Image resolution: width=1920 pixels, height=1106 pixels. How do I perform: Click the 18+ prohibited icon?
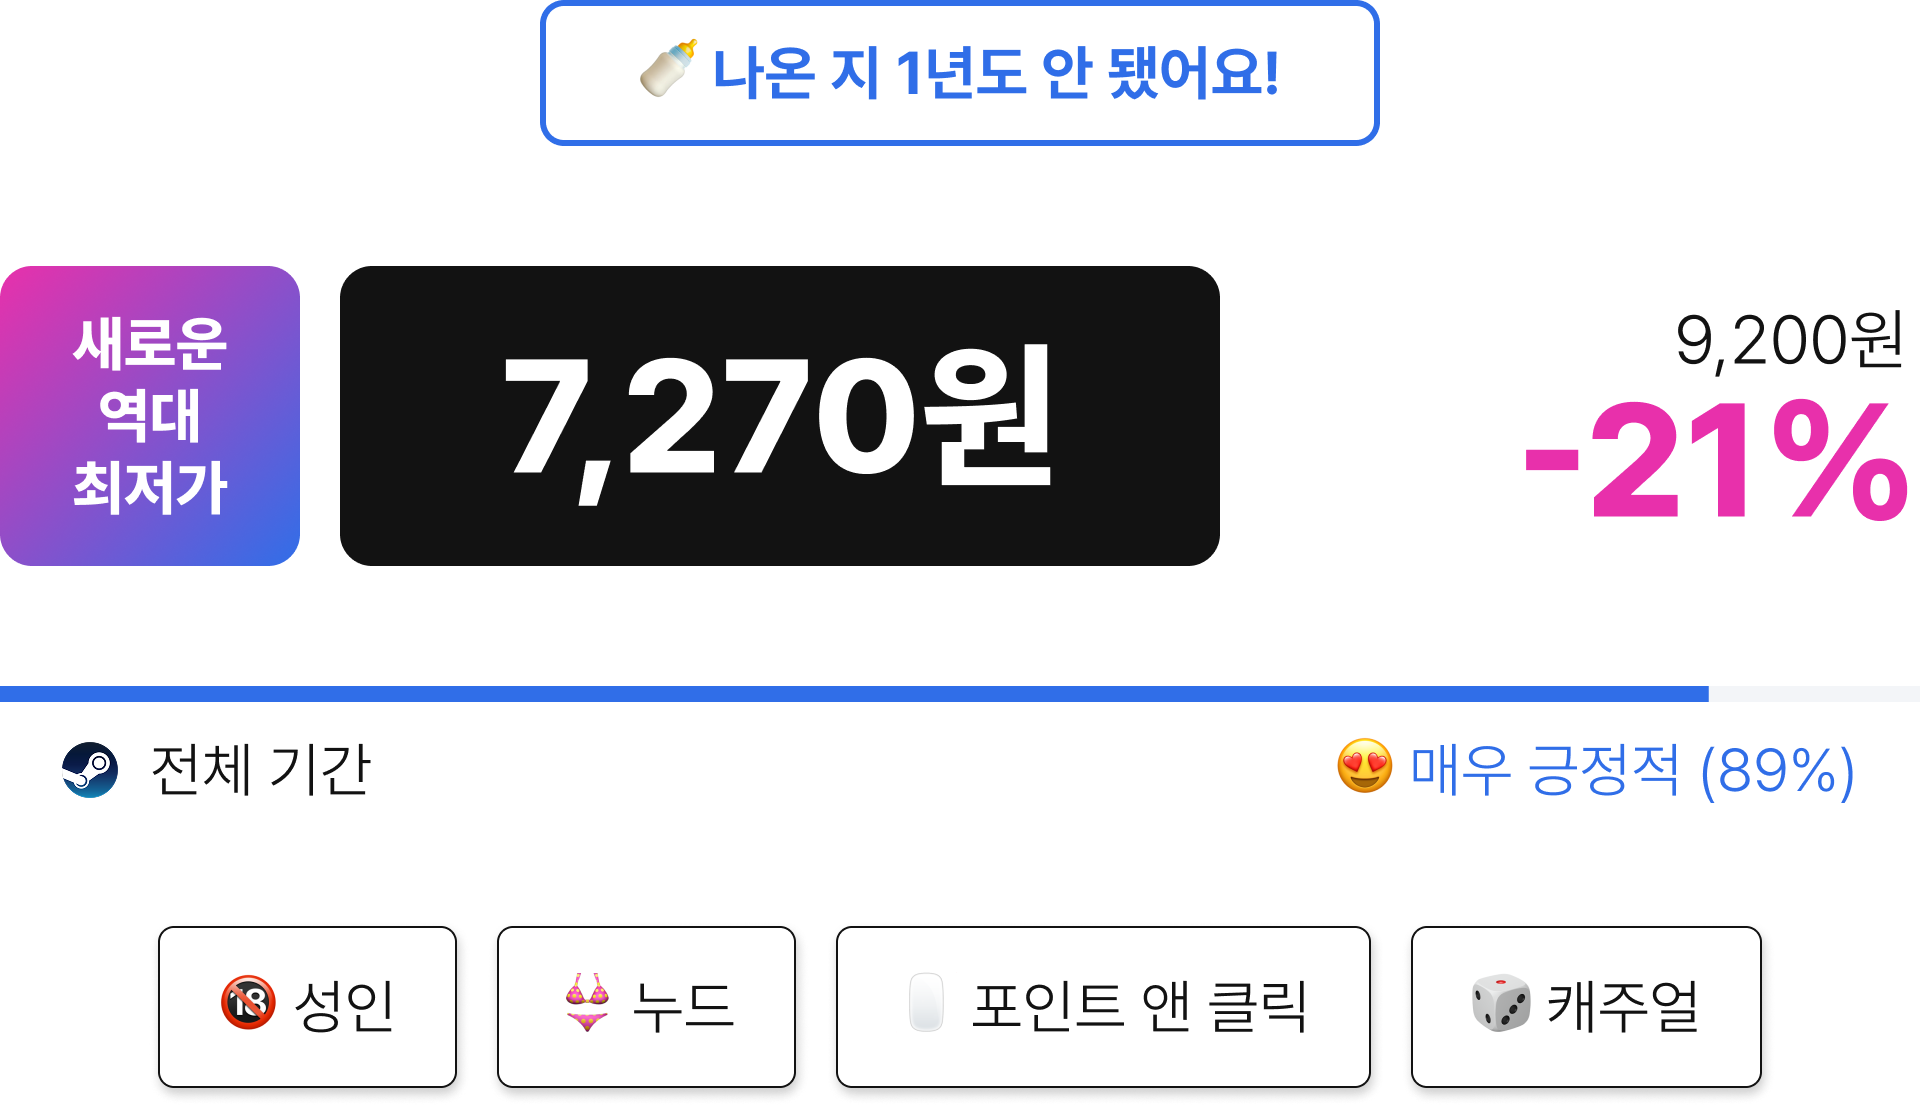[248, 1003]
